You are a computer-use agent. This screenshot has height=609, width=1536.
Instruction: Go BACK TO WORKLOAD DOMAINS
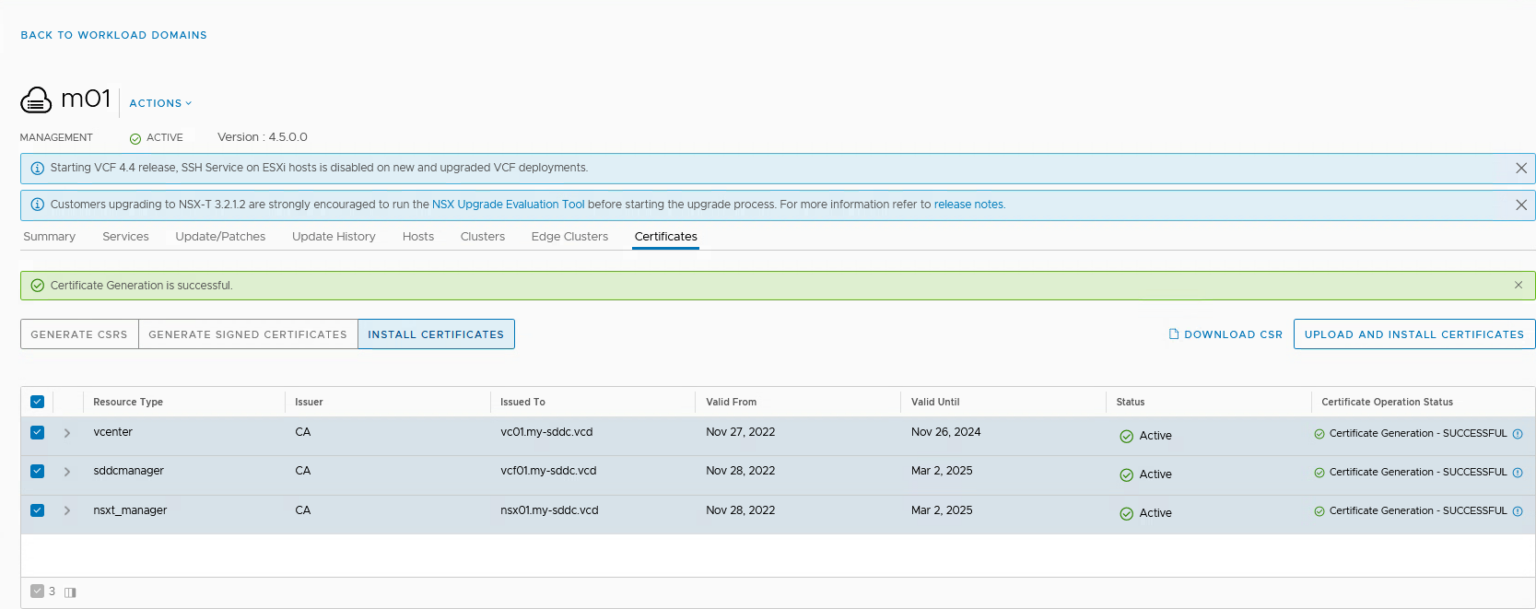click(114, 35)
